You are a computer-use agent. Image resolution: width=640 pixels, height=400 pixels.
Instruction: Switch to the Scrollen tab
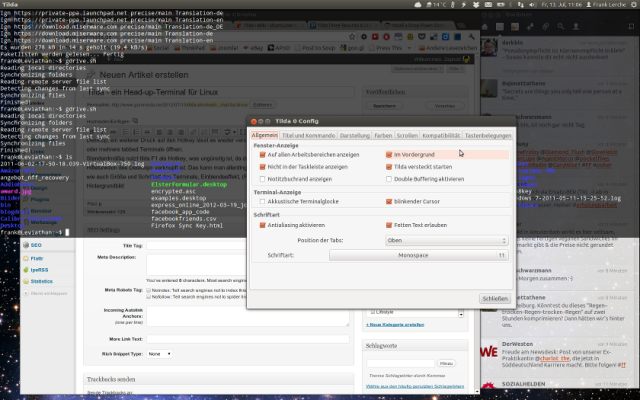pos(407,136)
